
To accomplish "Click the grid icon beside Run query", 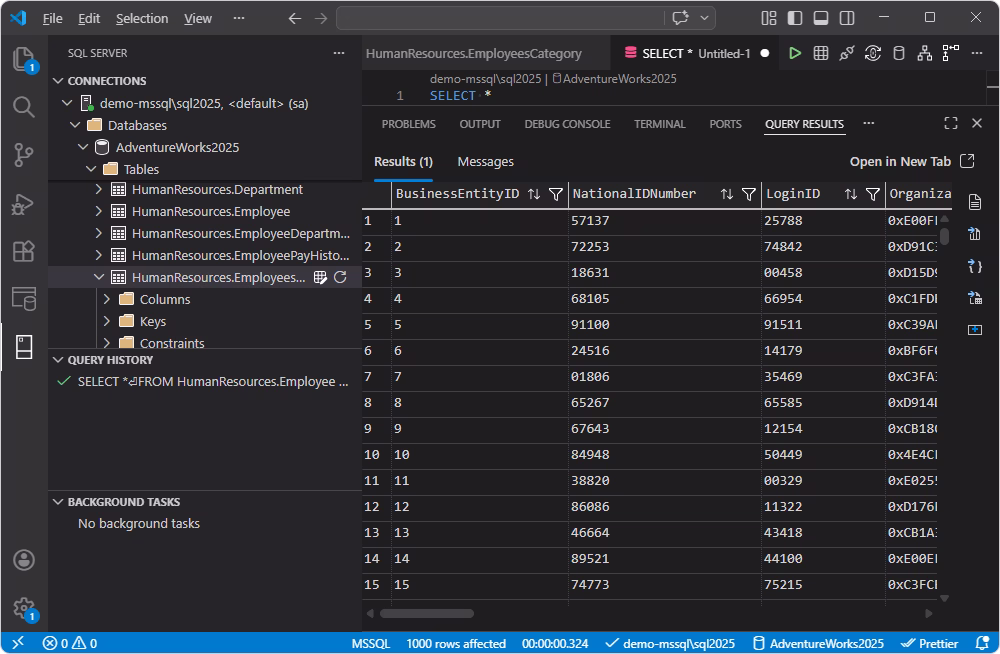I will point(821,53).
